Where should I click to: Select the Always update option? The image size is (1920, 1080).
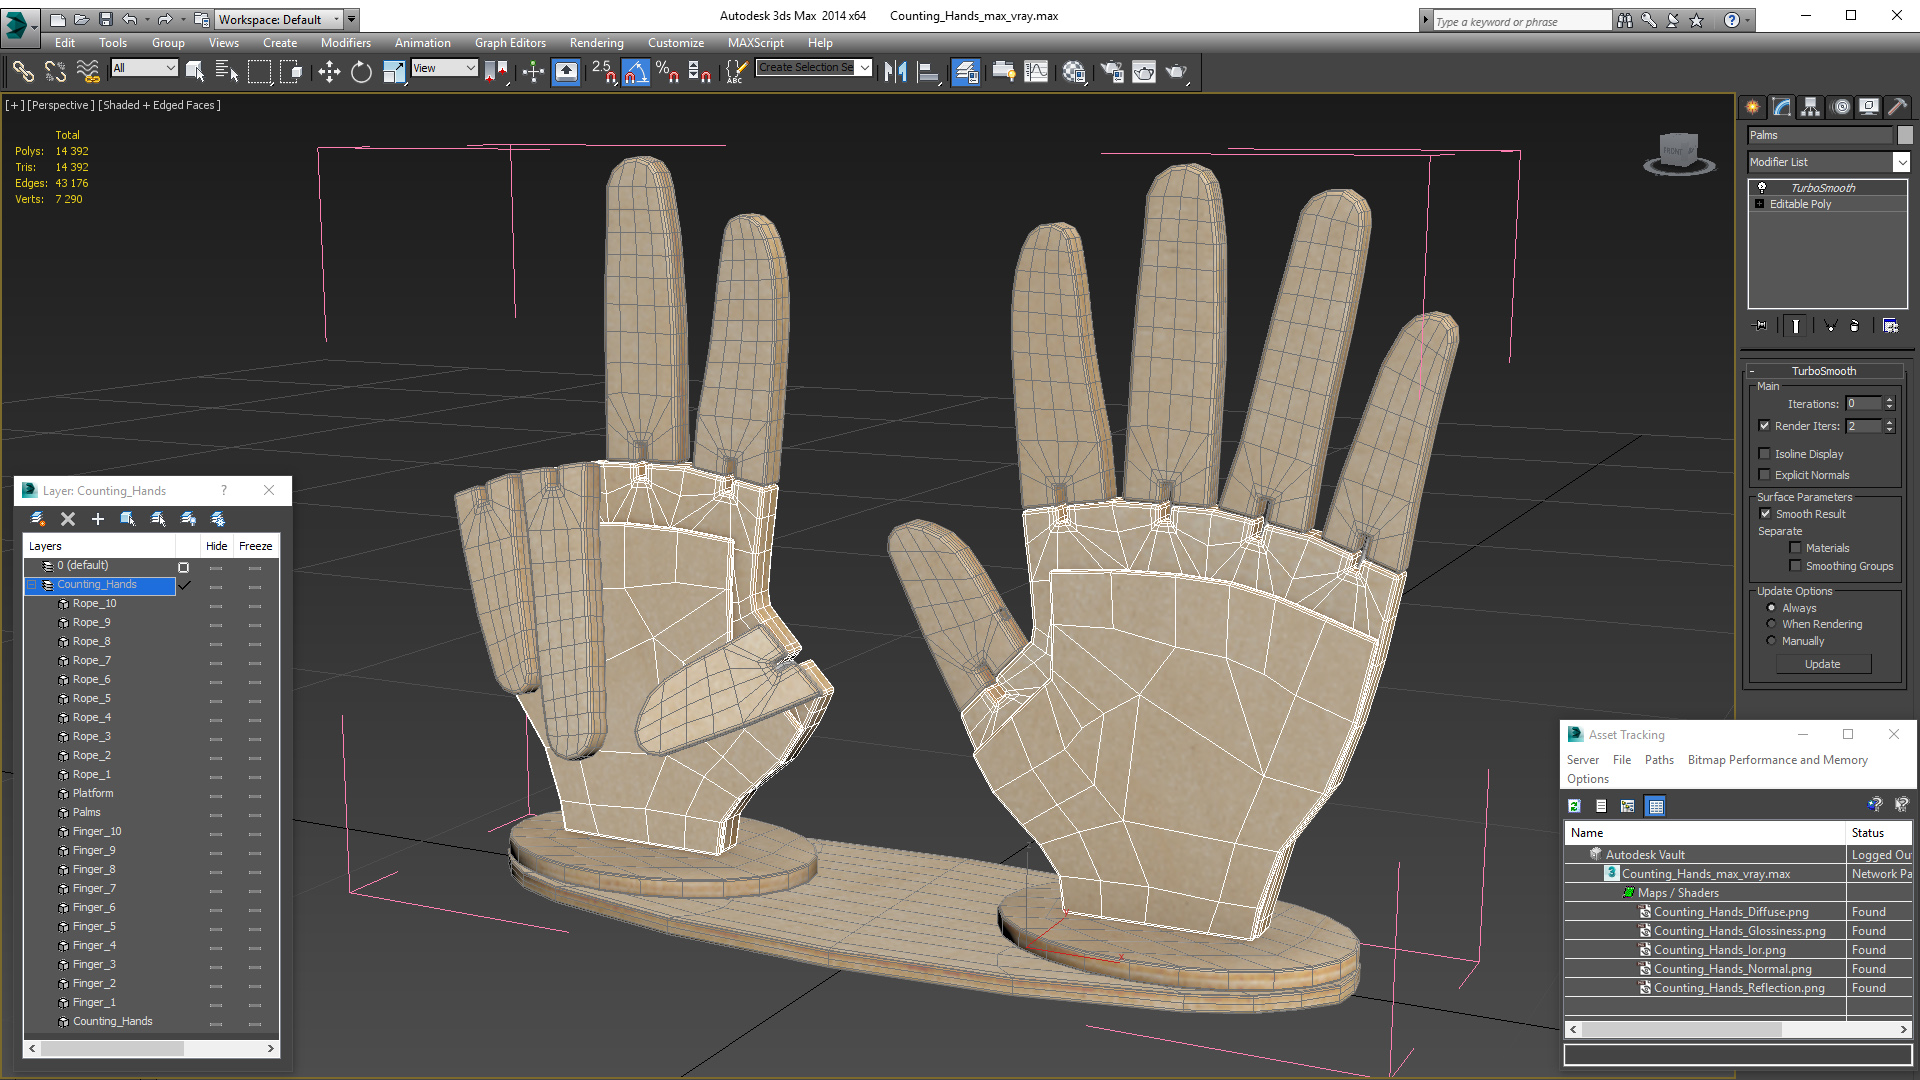[1772, 608]
